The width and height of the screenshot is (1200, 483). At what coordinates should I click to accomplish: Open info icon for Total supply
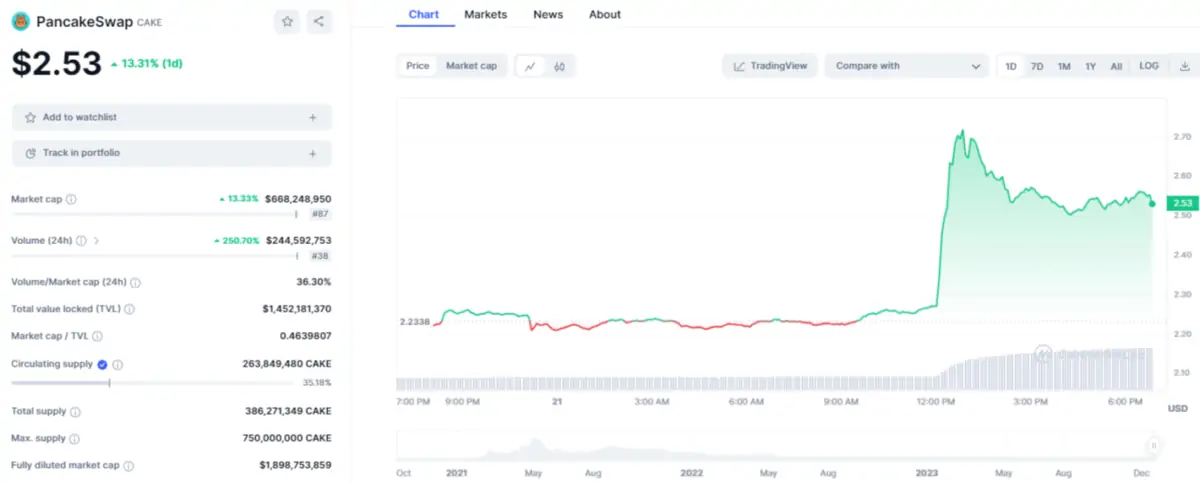click(76, 411)
